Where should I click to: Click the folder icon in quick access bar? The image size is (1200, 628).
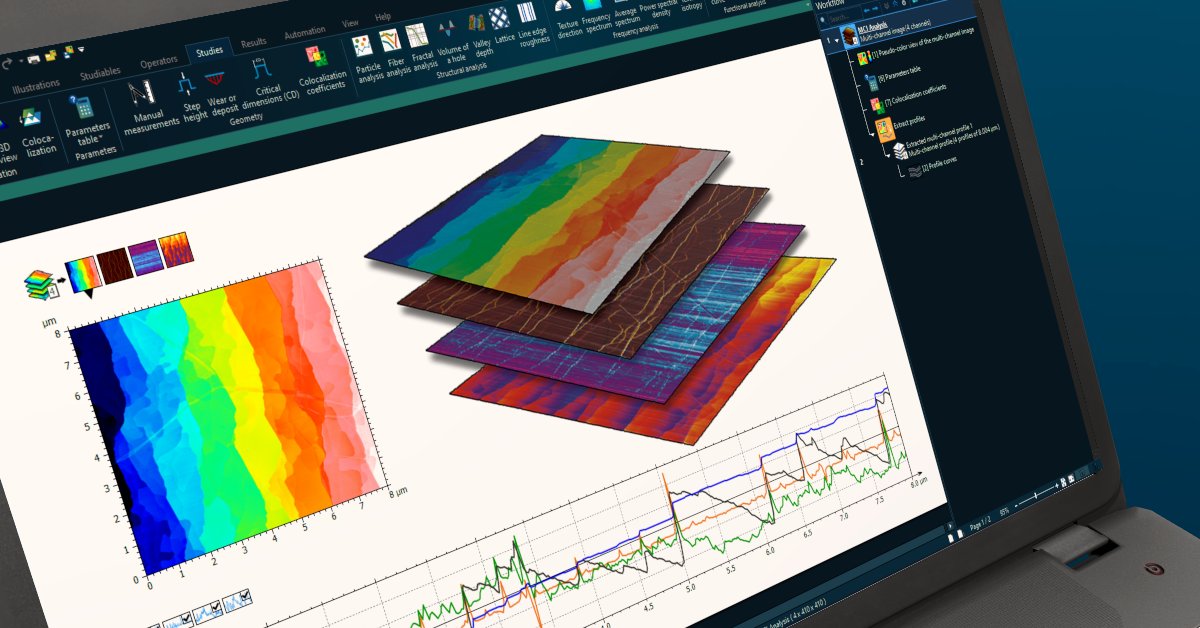(50, 55)
